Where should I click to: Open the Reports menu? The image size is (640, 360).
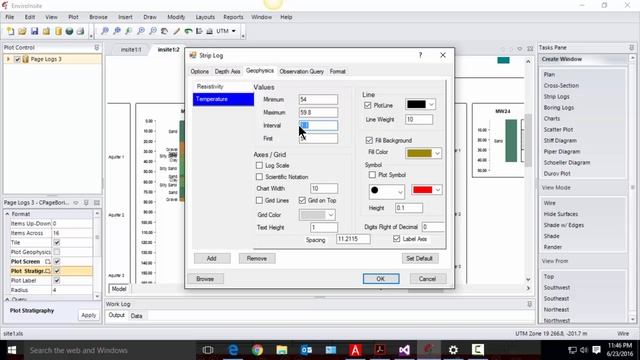pyautogui.click(x=233, y=17)
